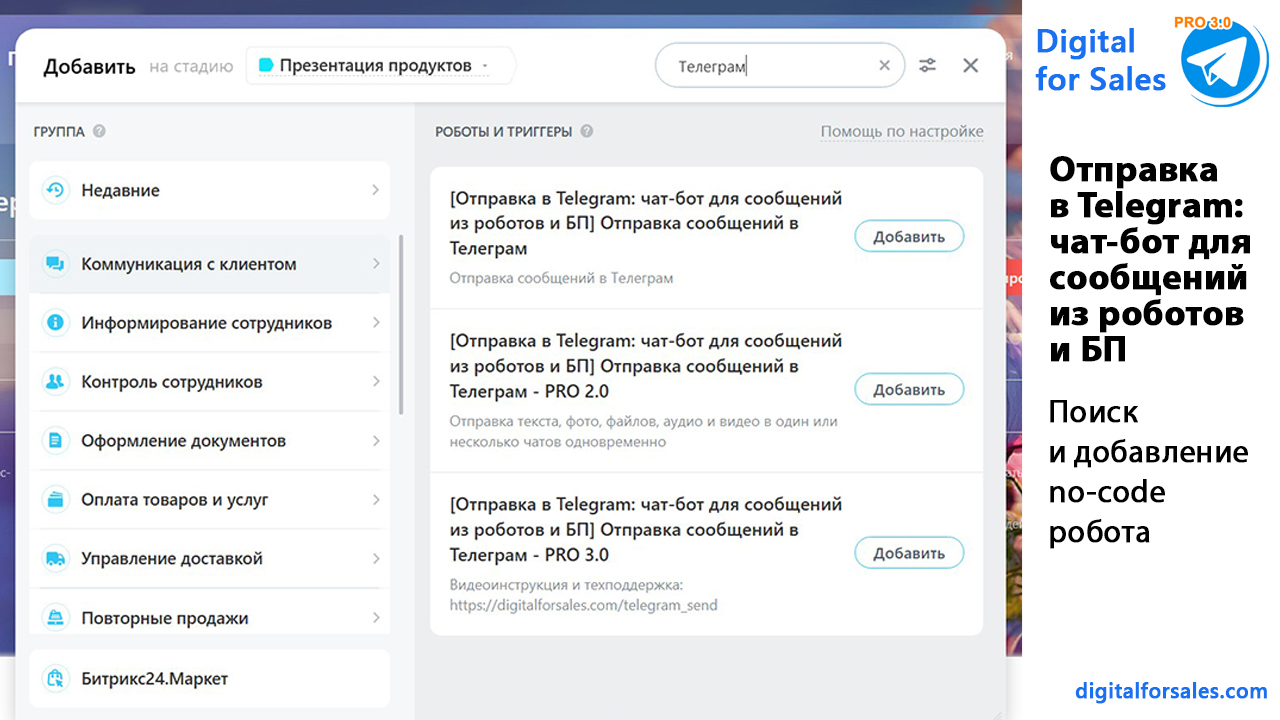Image resolution: width=1280 pixels, height=720 pixels.
Task: Click the на стадию label
Action: tap(191, 67)
